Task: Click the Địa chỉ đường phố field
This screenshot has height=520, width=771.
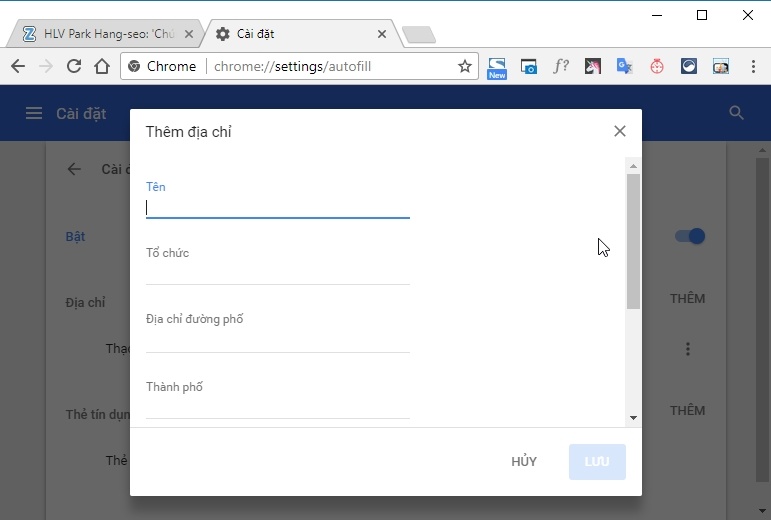Action: click(278, 341)
